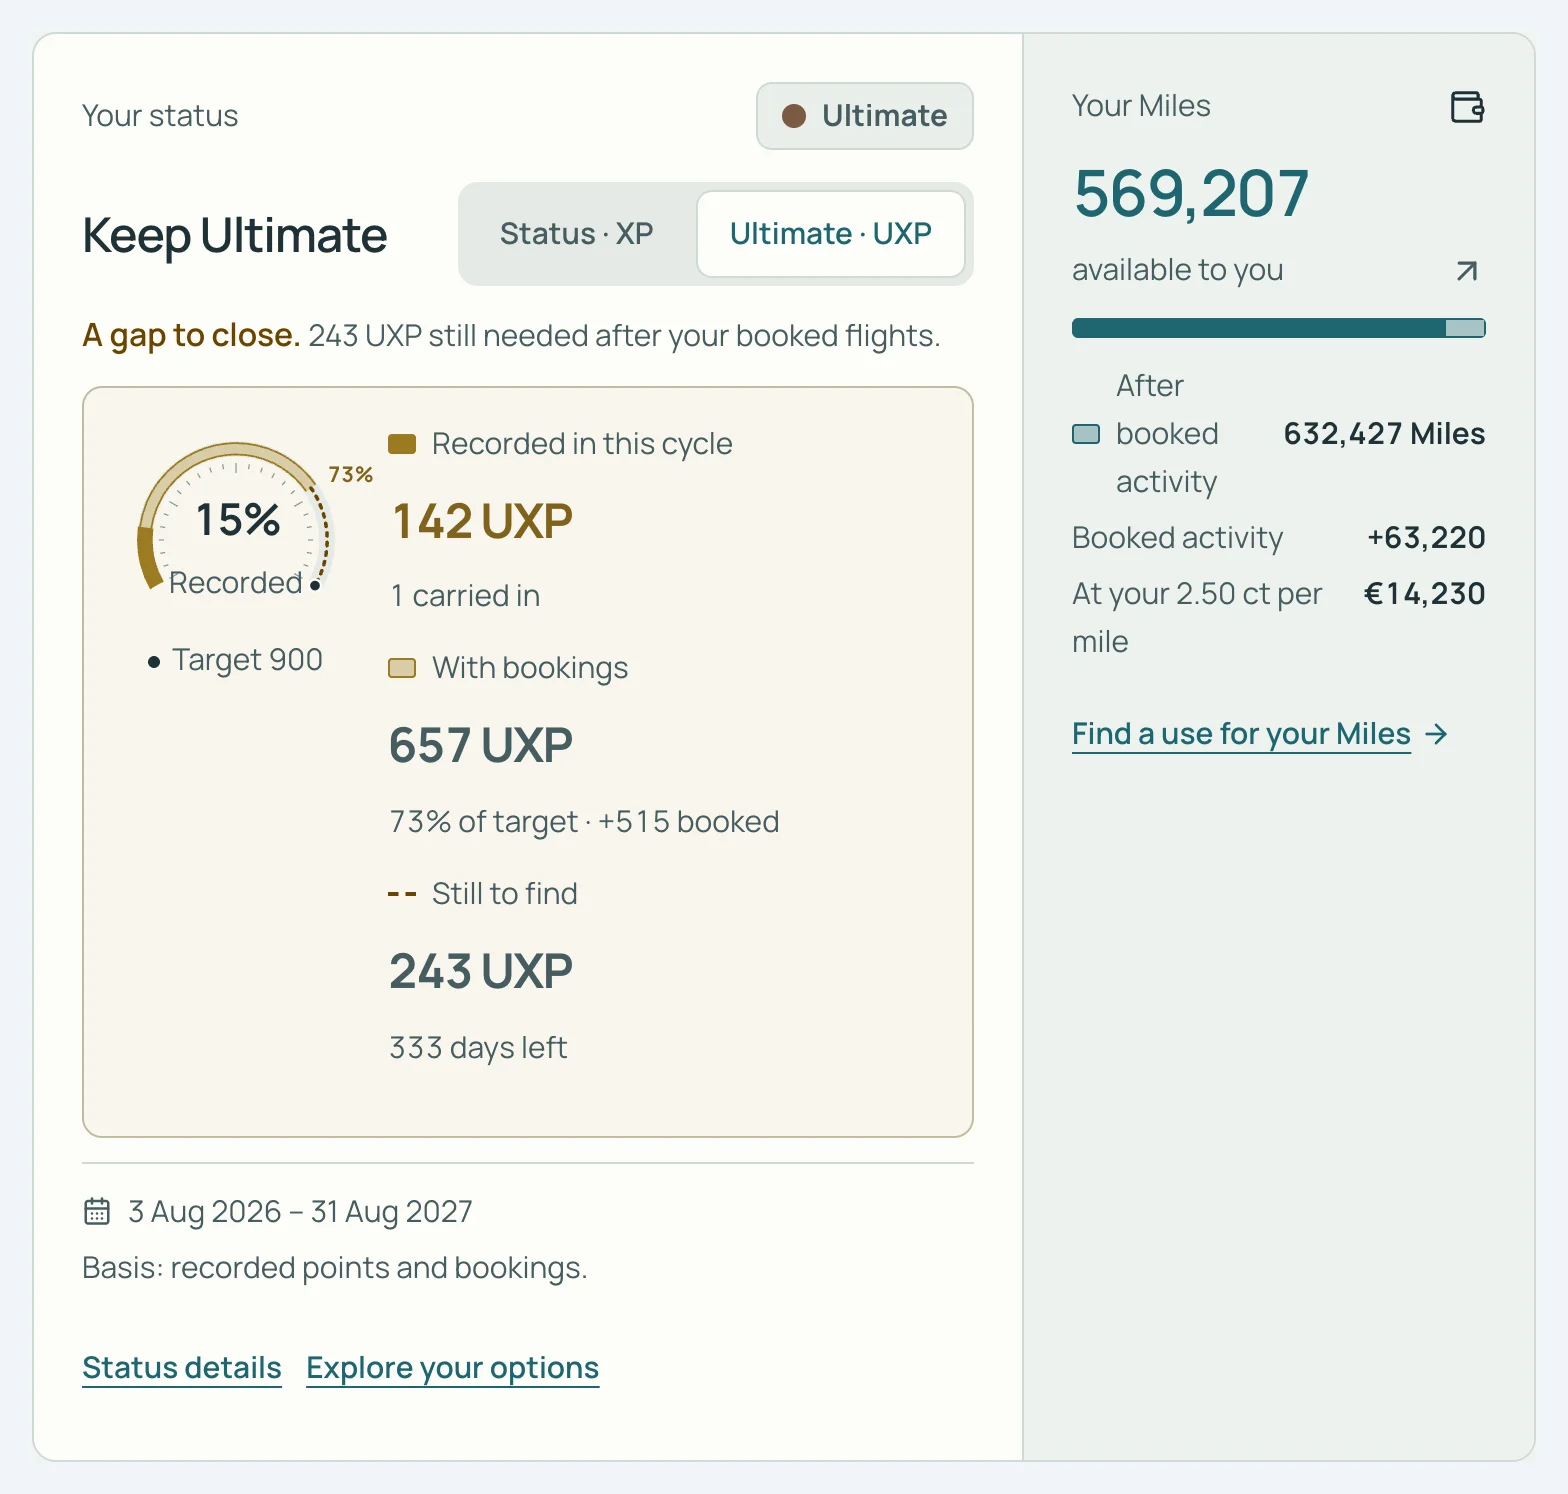This screenshot has width=1568, height=1494.
Task: Click Basis: recorded points and bookings text
Action: point(335,1268)
